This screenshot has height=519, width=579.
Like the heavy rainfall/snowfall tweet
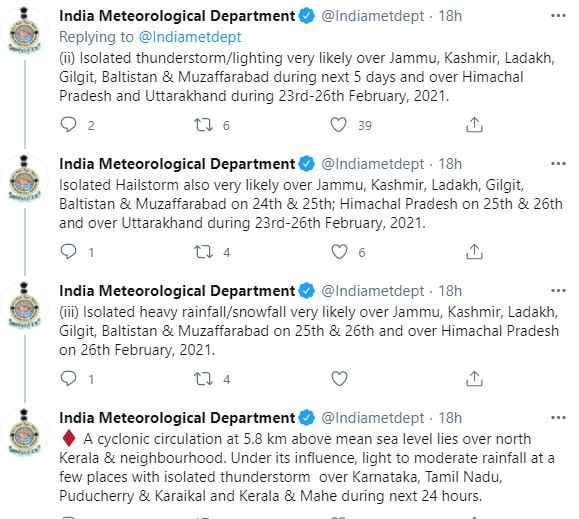pyautogui.click(x=339, y=379)
